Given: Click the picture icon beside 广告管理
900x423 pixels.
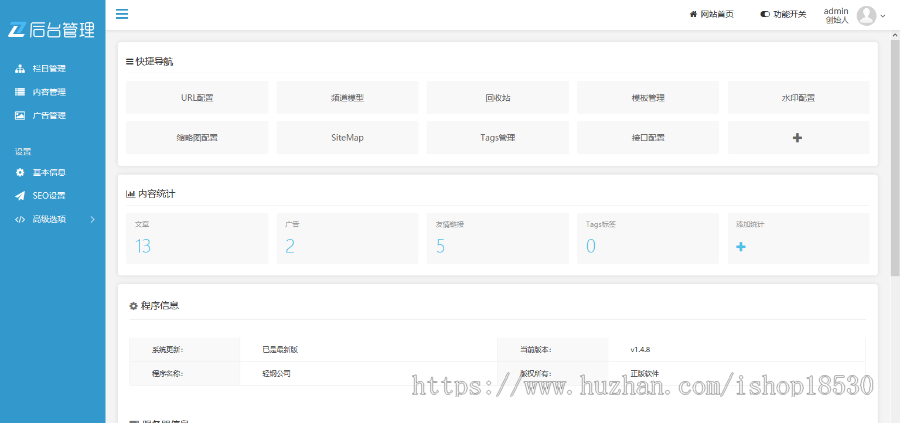Looking at the screenshot, I should [x=20, y=115].
